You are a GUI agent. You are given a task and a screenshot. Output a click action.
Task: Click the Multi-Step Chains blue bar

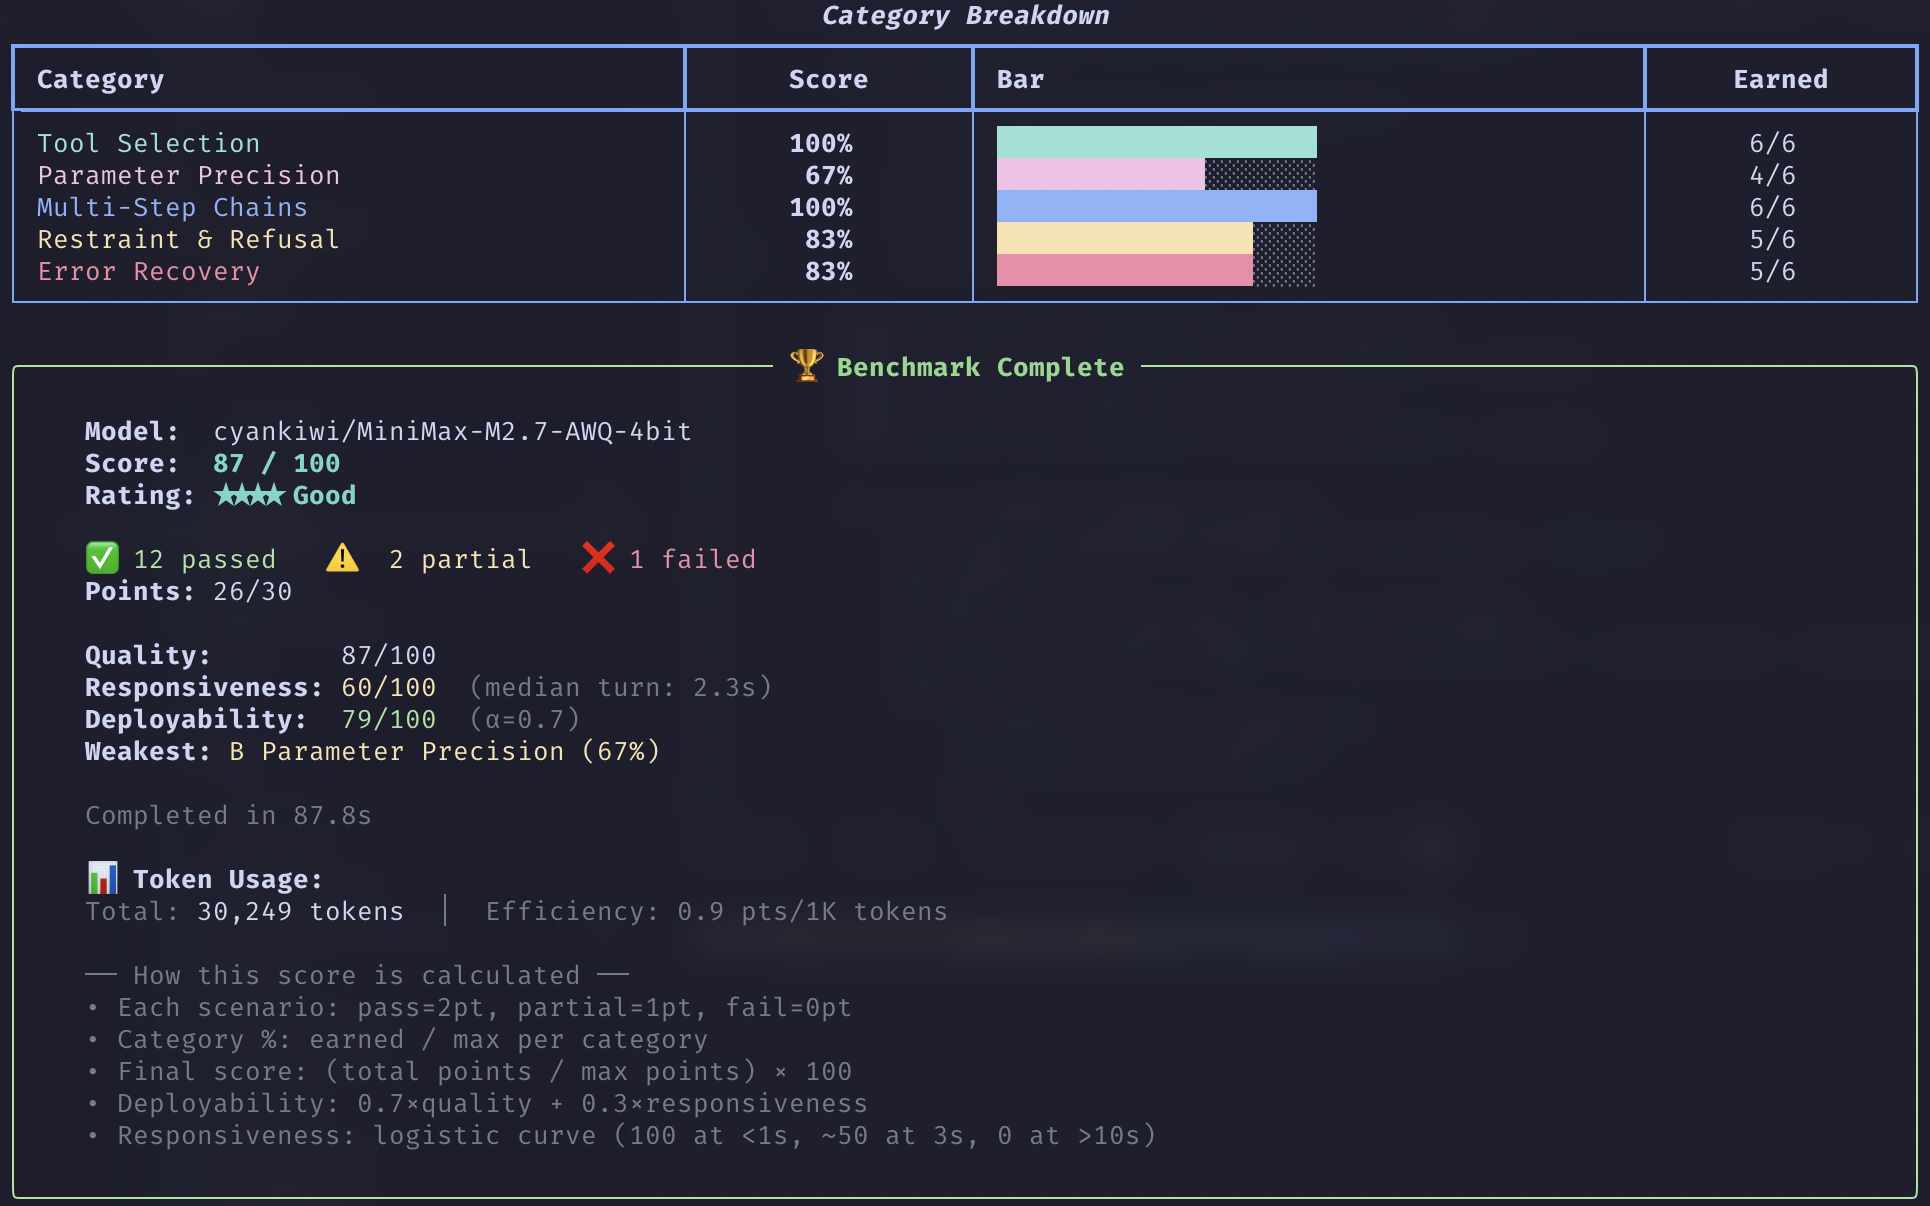click(x=1156, y=206)
